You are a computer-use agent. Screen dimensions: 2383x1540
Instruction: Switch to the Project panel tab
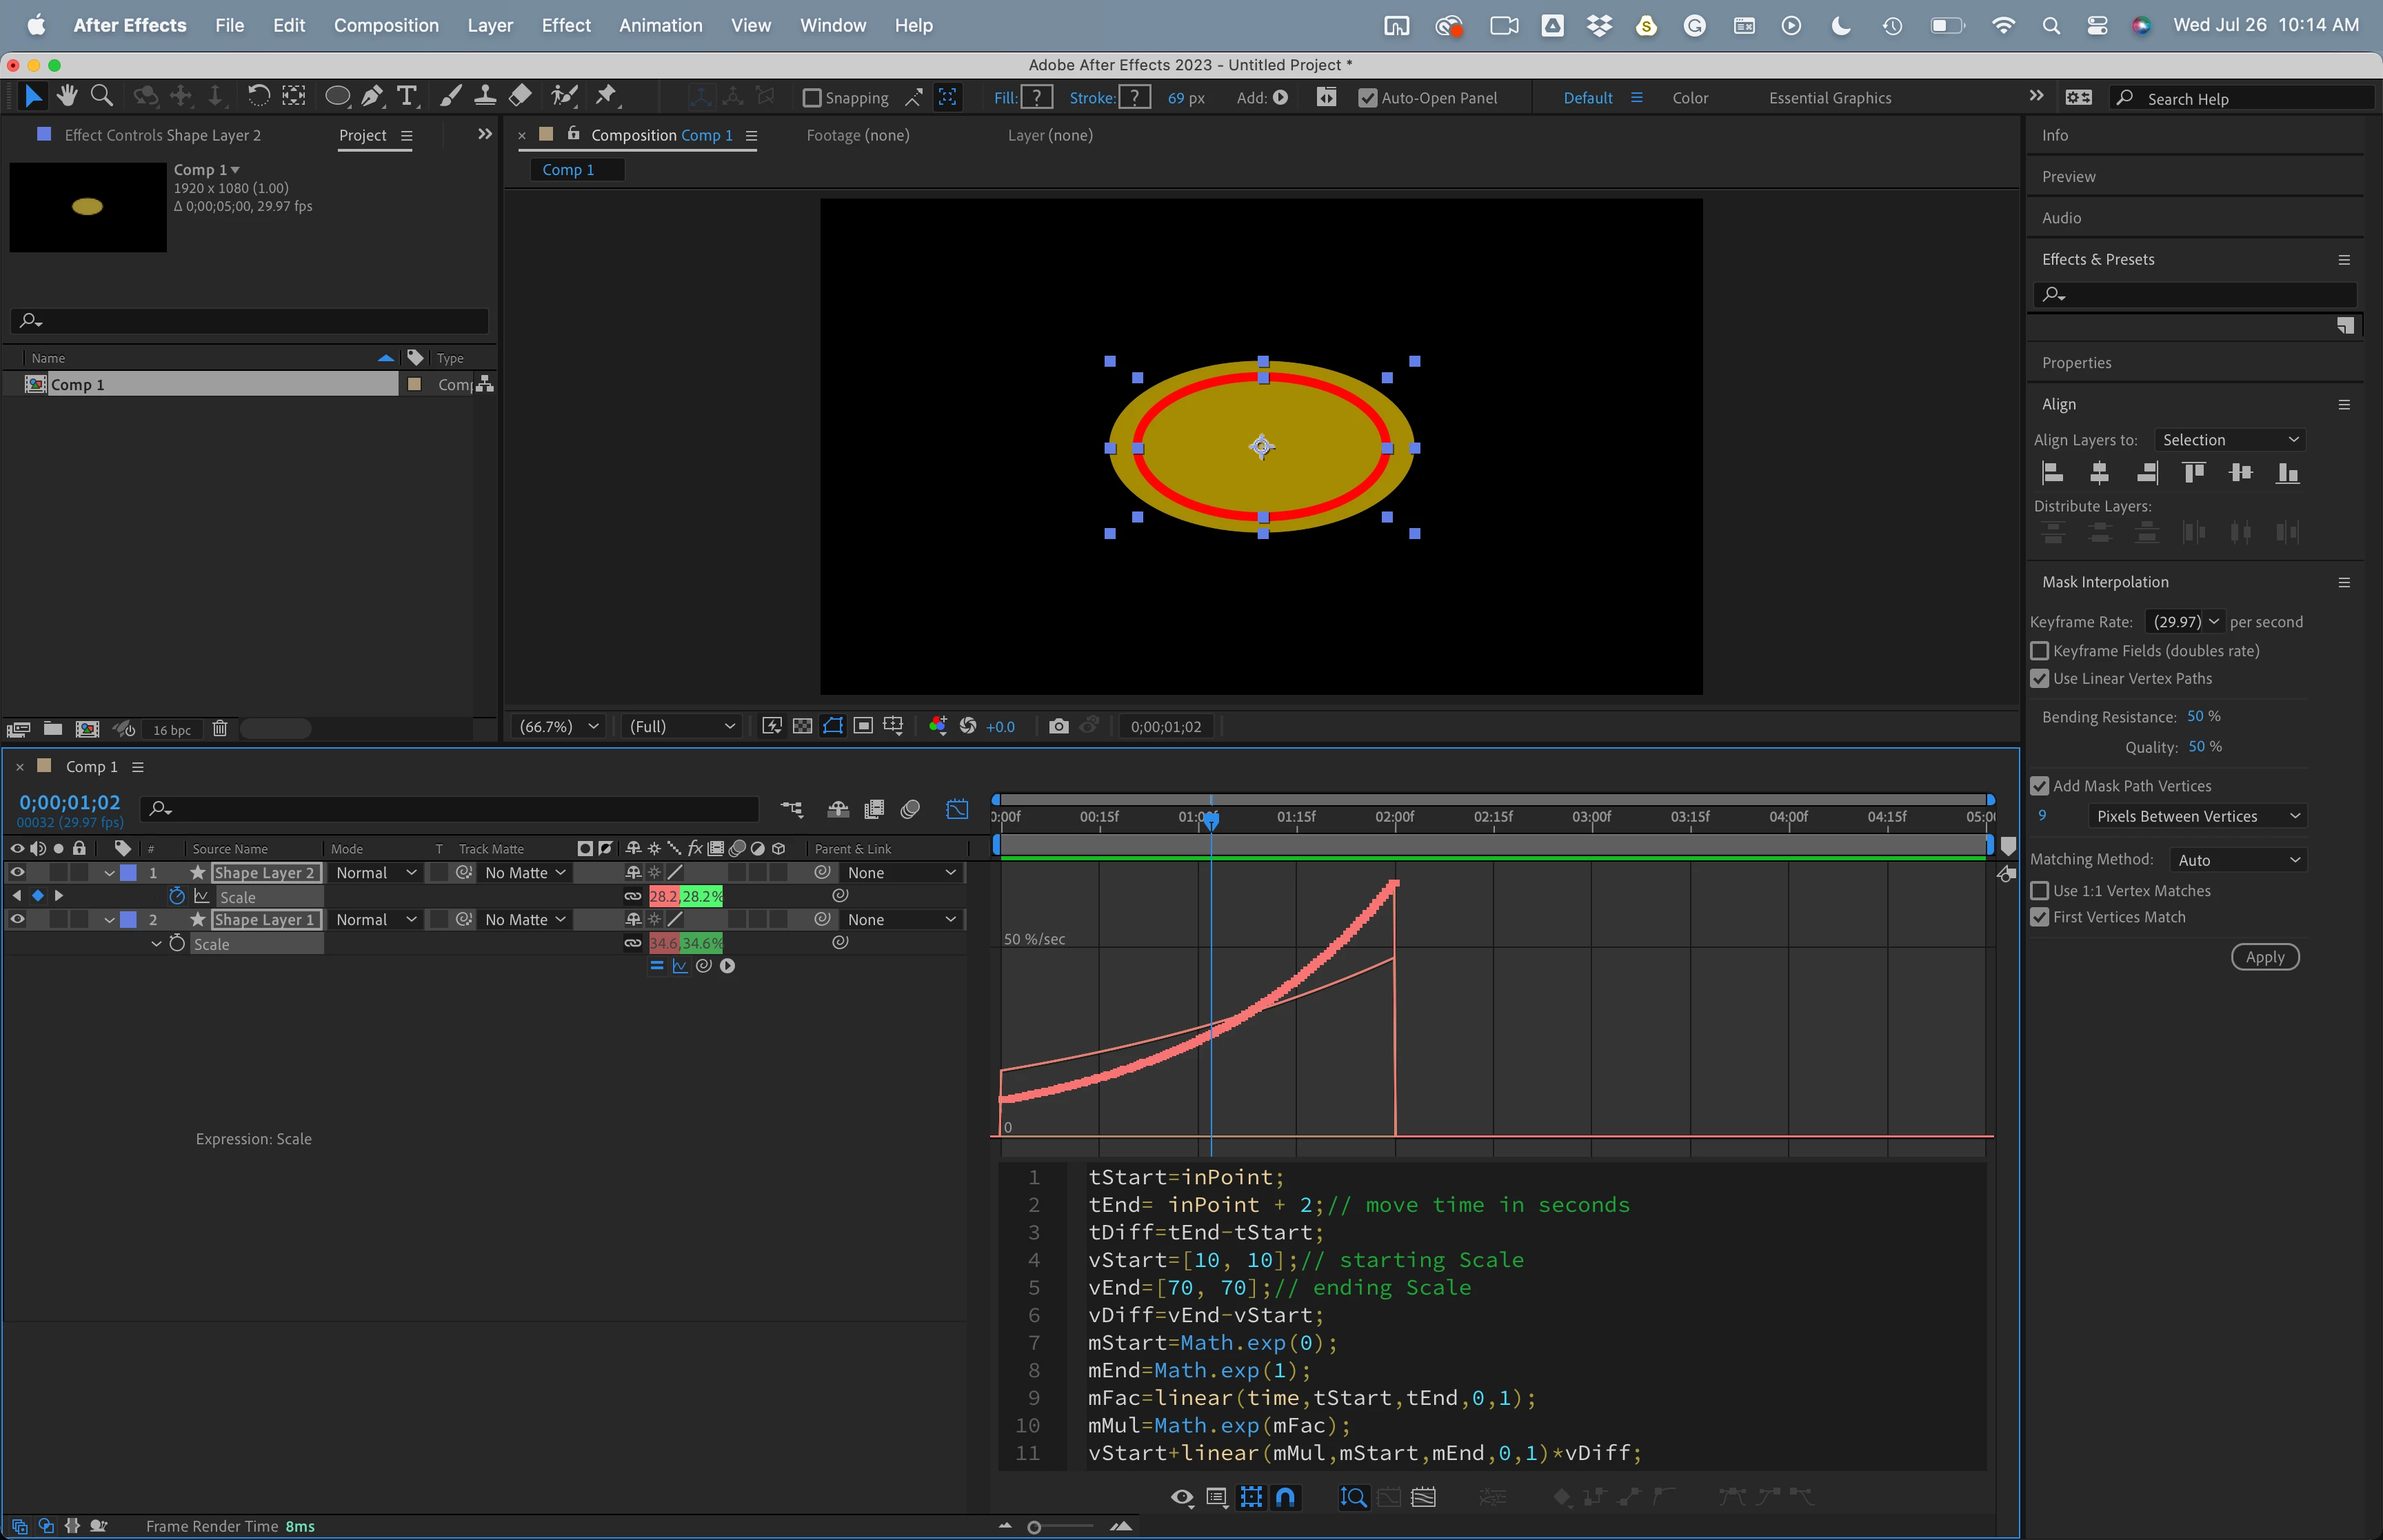tap(362, 135)
